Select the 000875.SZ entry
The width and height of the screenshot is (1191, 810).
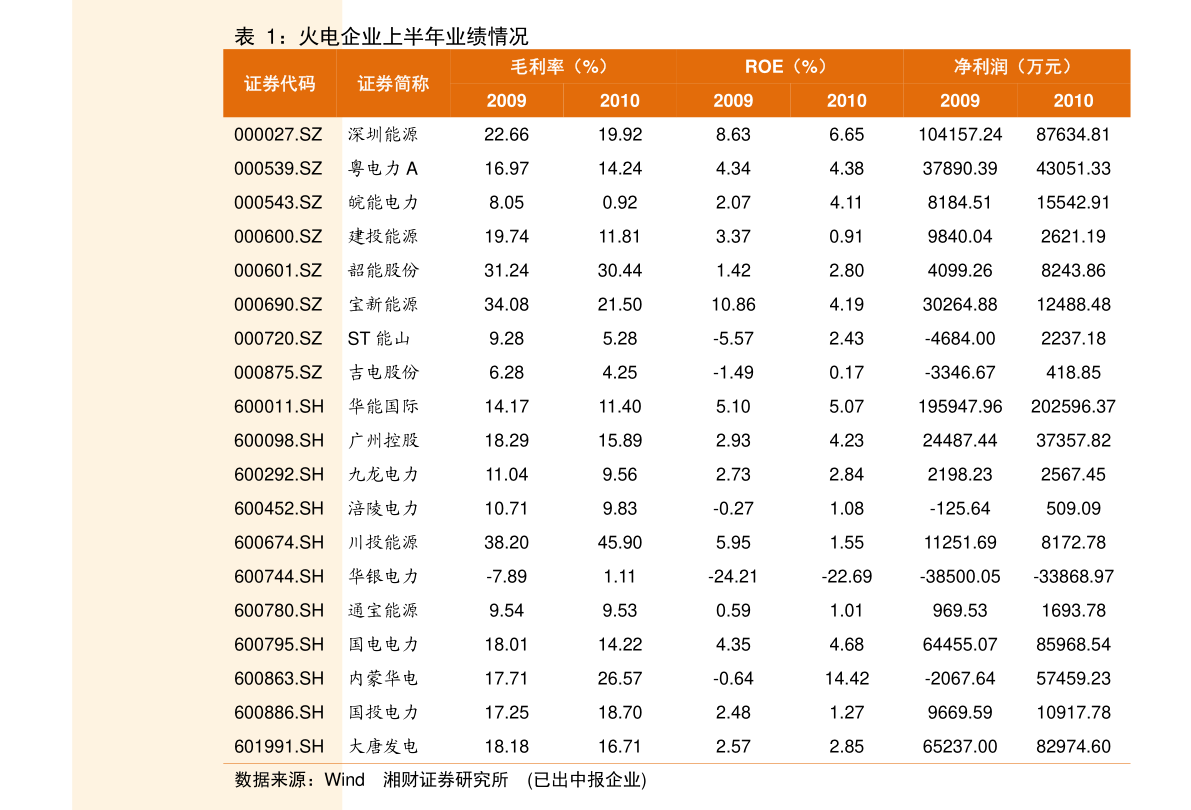[278, 372]
